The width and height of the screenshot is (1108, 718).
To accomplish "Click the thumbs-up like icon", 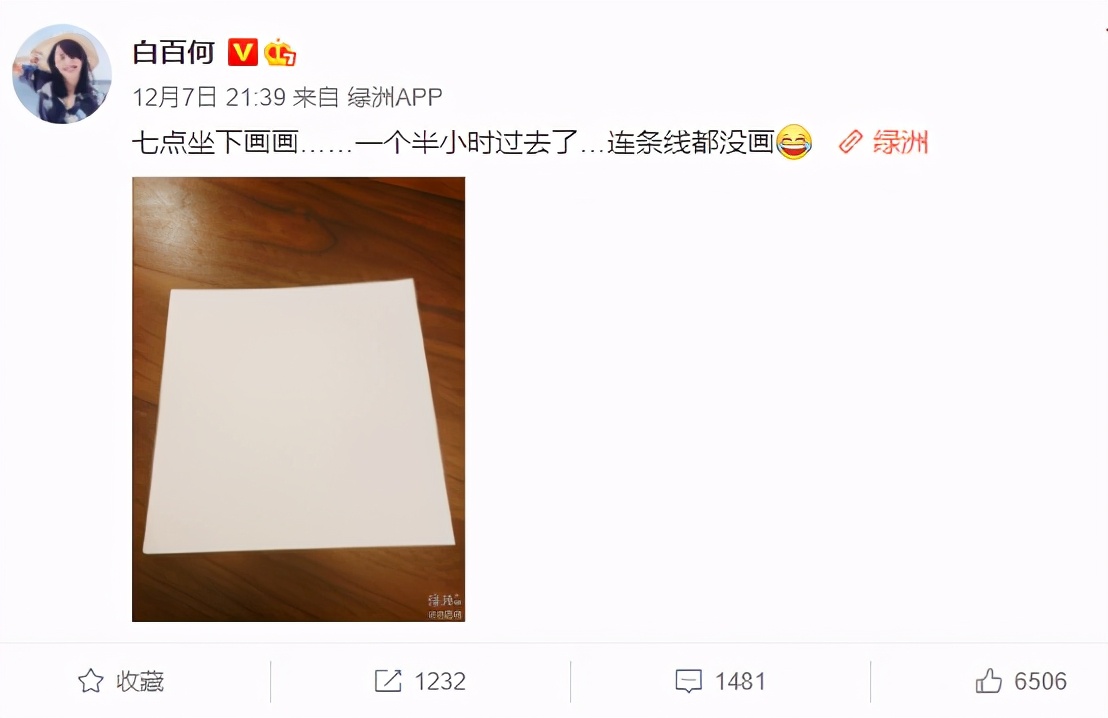I will tap(989, 681).
